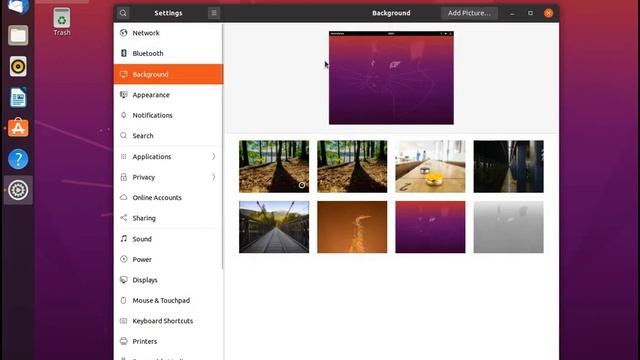640x360 pixels.
Task: Open Mouse & Touchpad settings
Action: point(168,300)
